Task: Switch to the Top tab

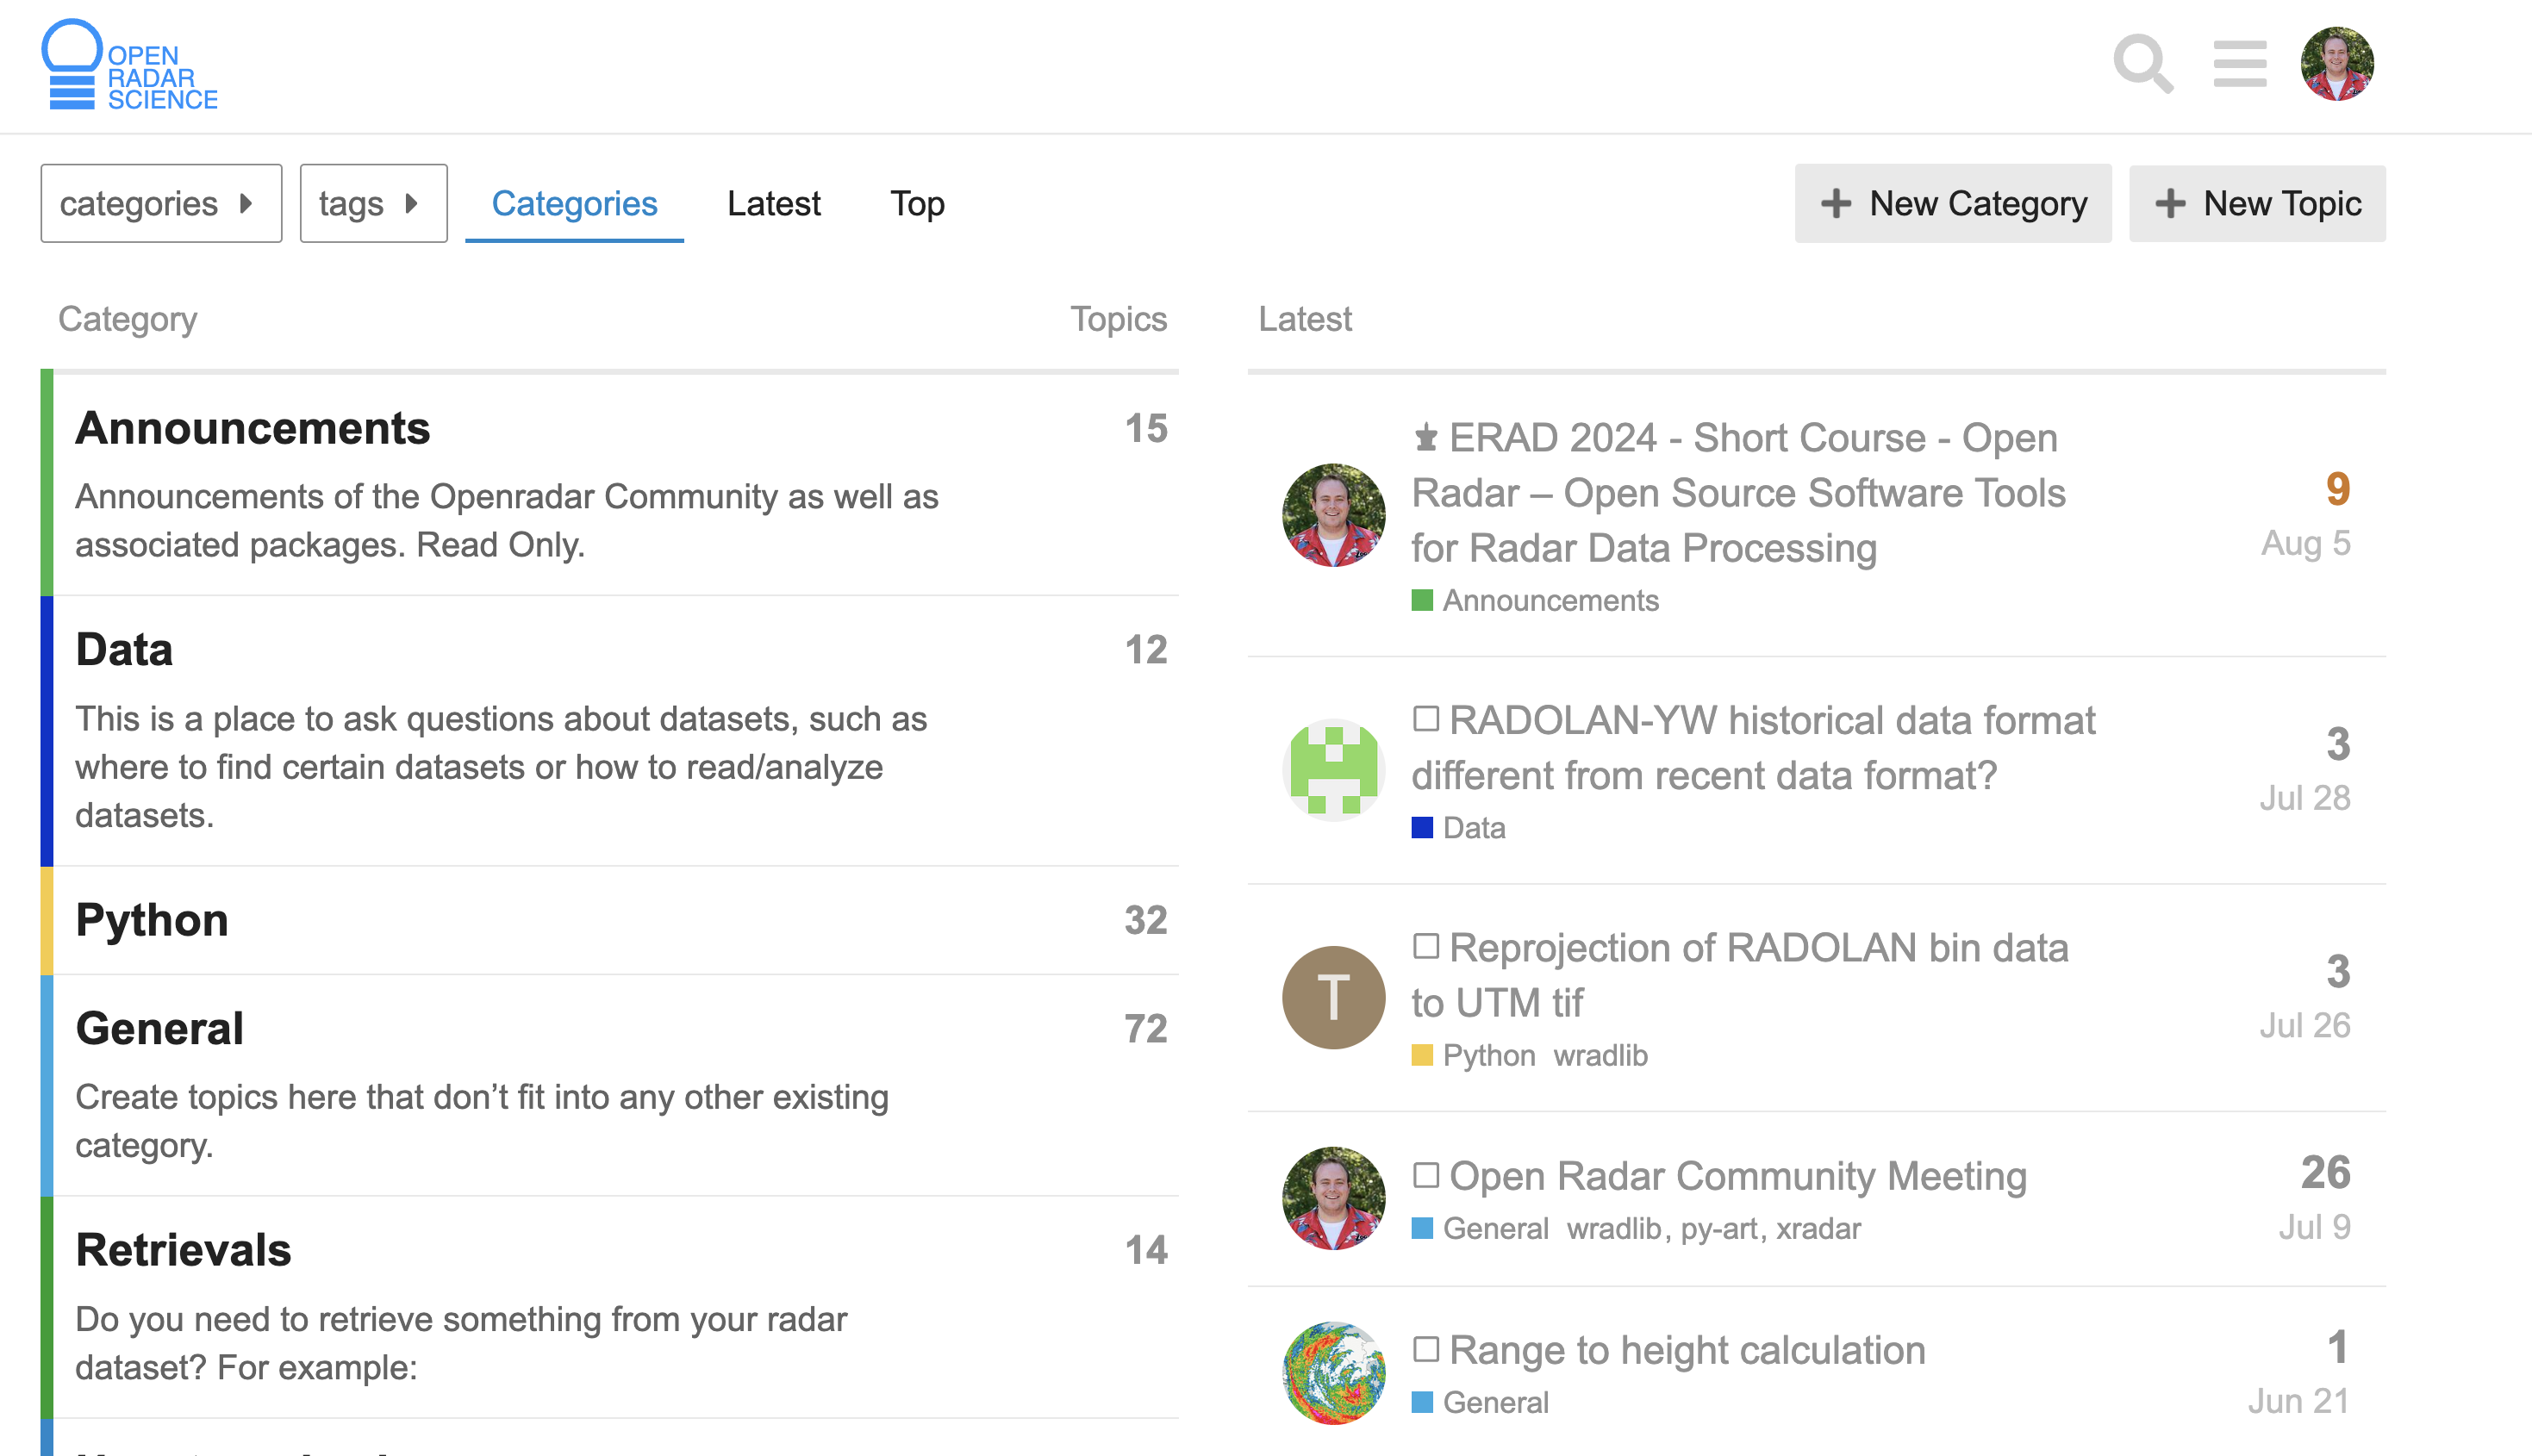Action: [x=916, y=203]
